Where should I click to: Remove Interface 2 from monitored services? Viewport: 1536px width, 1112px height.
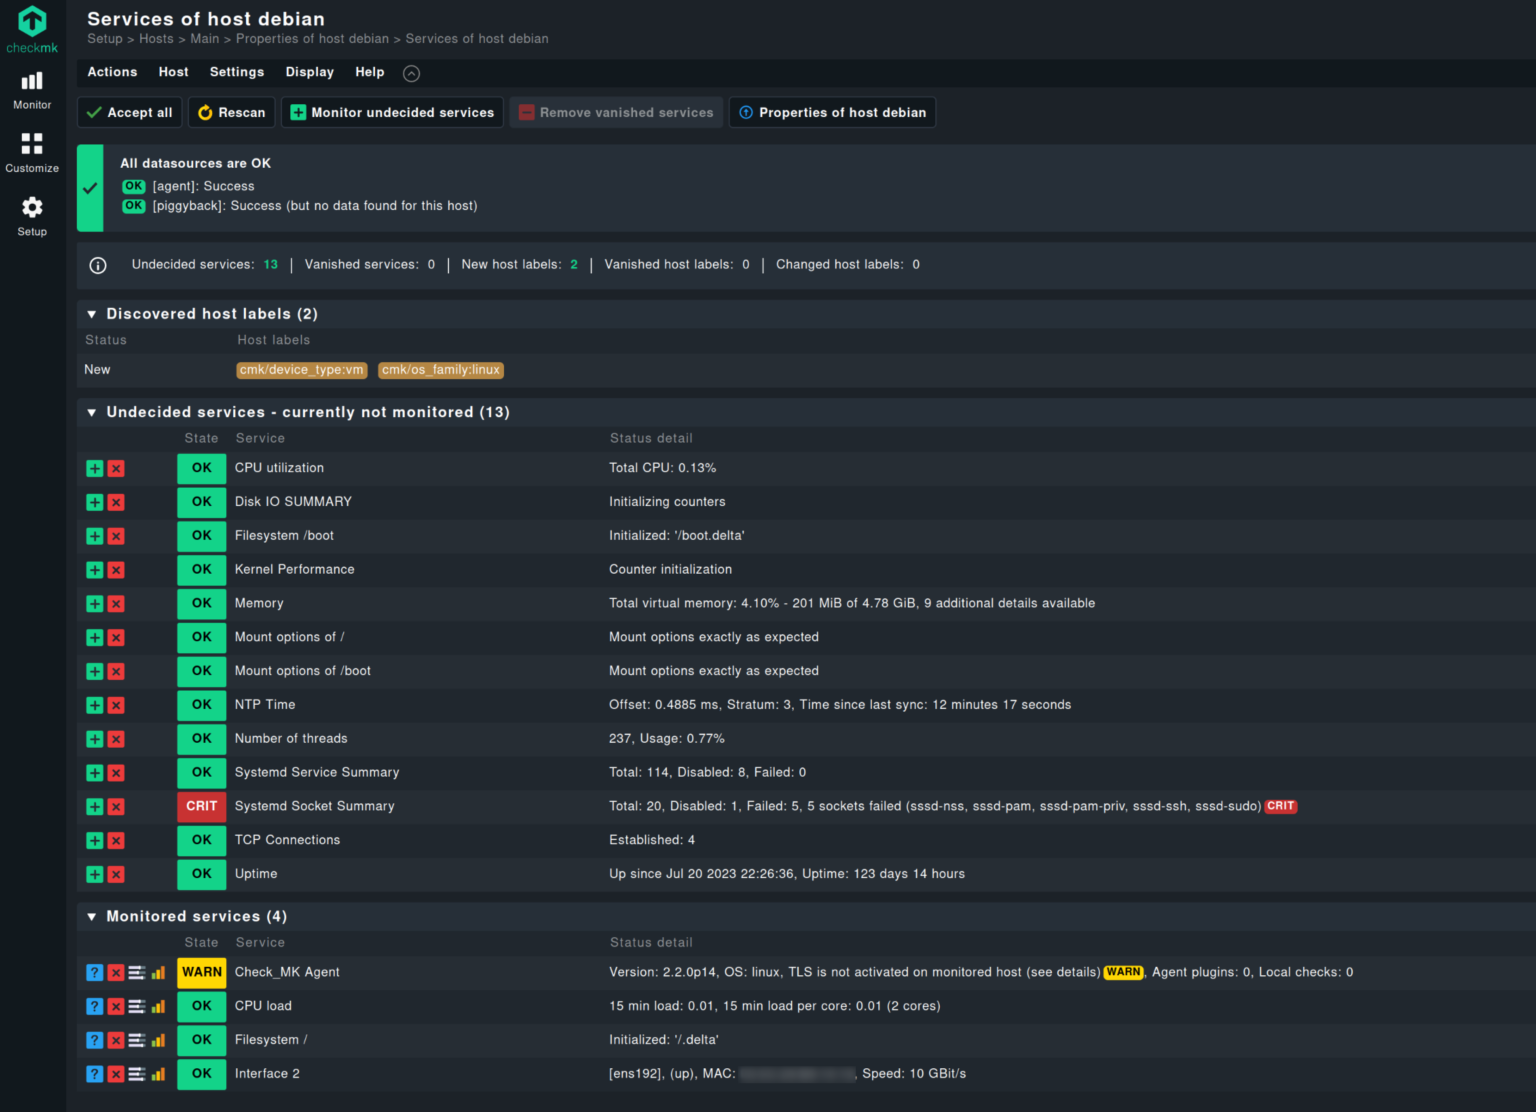116,1075
